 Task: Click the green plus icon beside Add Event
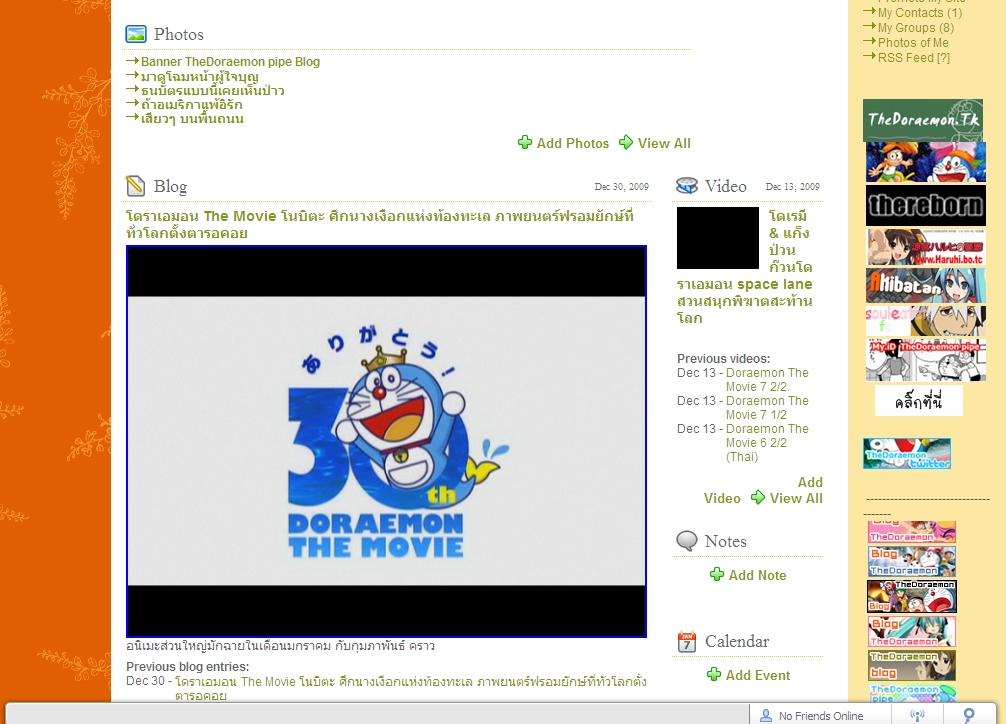tap(713, 675)
